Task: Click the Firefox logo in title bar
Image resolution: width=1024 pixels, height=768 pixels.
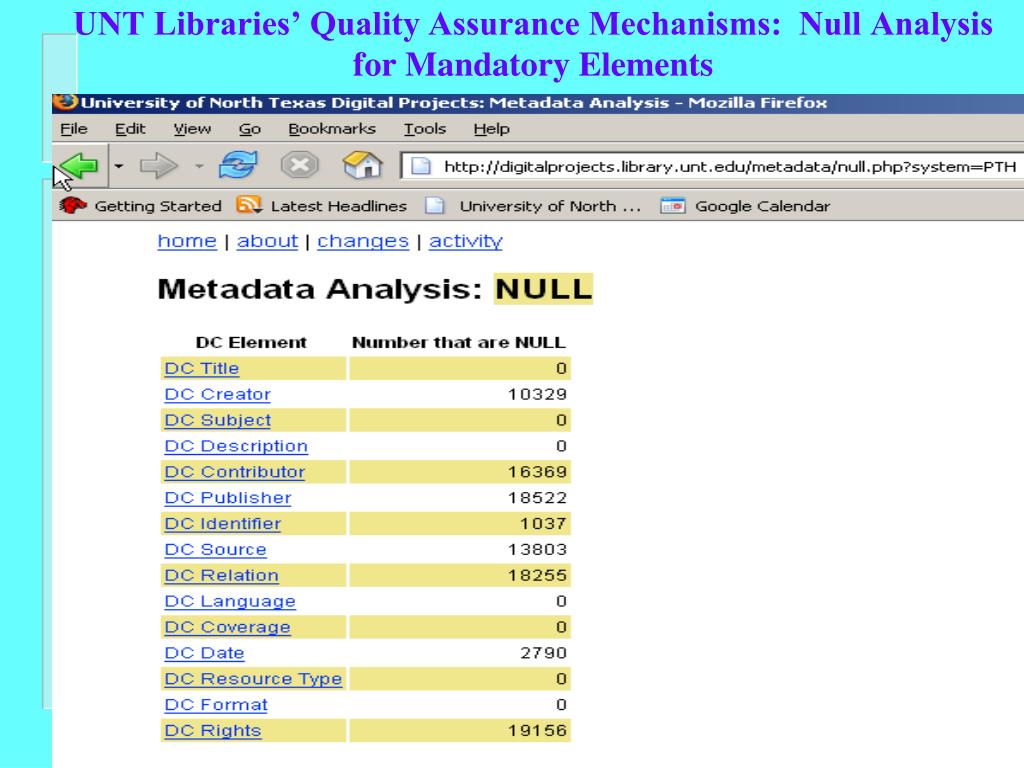Action: [65, 103]
